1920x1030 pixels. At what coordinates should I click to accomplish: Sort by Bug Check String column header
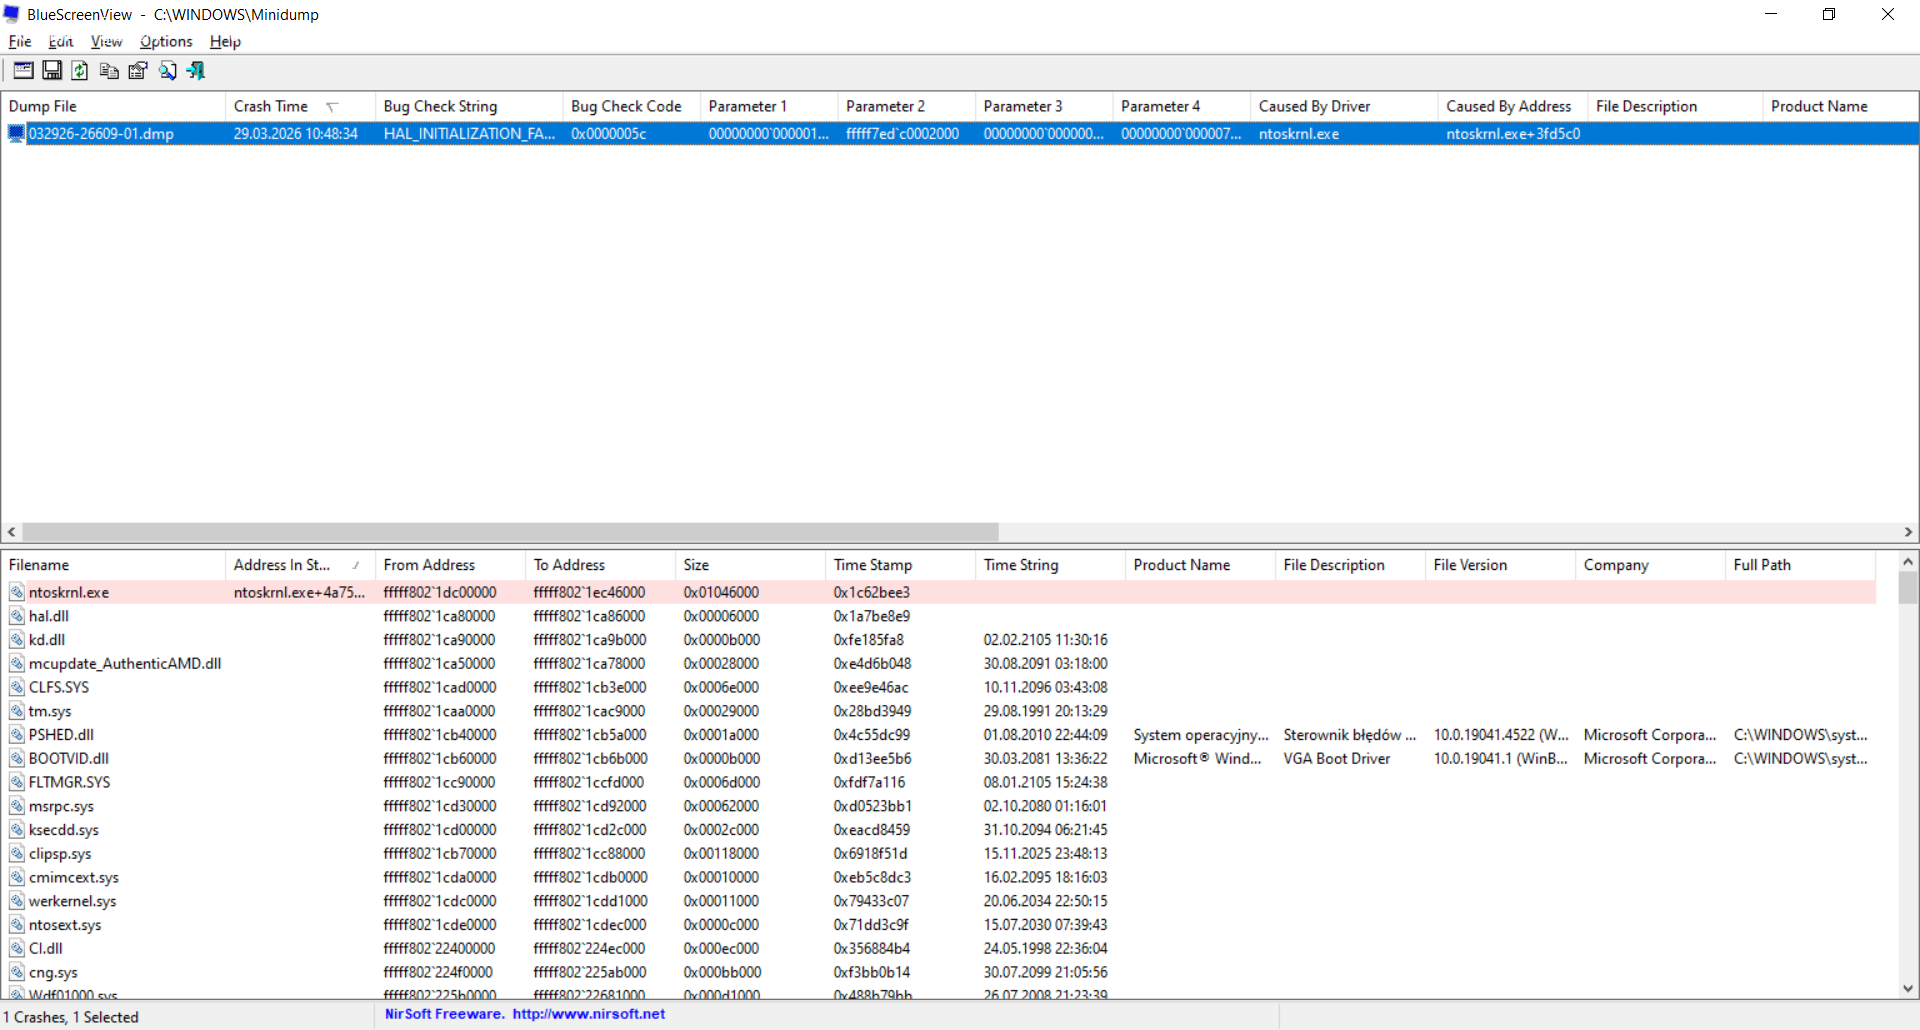[x=469, y=106]
